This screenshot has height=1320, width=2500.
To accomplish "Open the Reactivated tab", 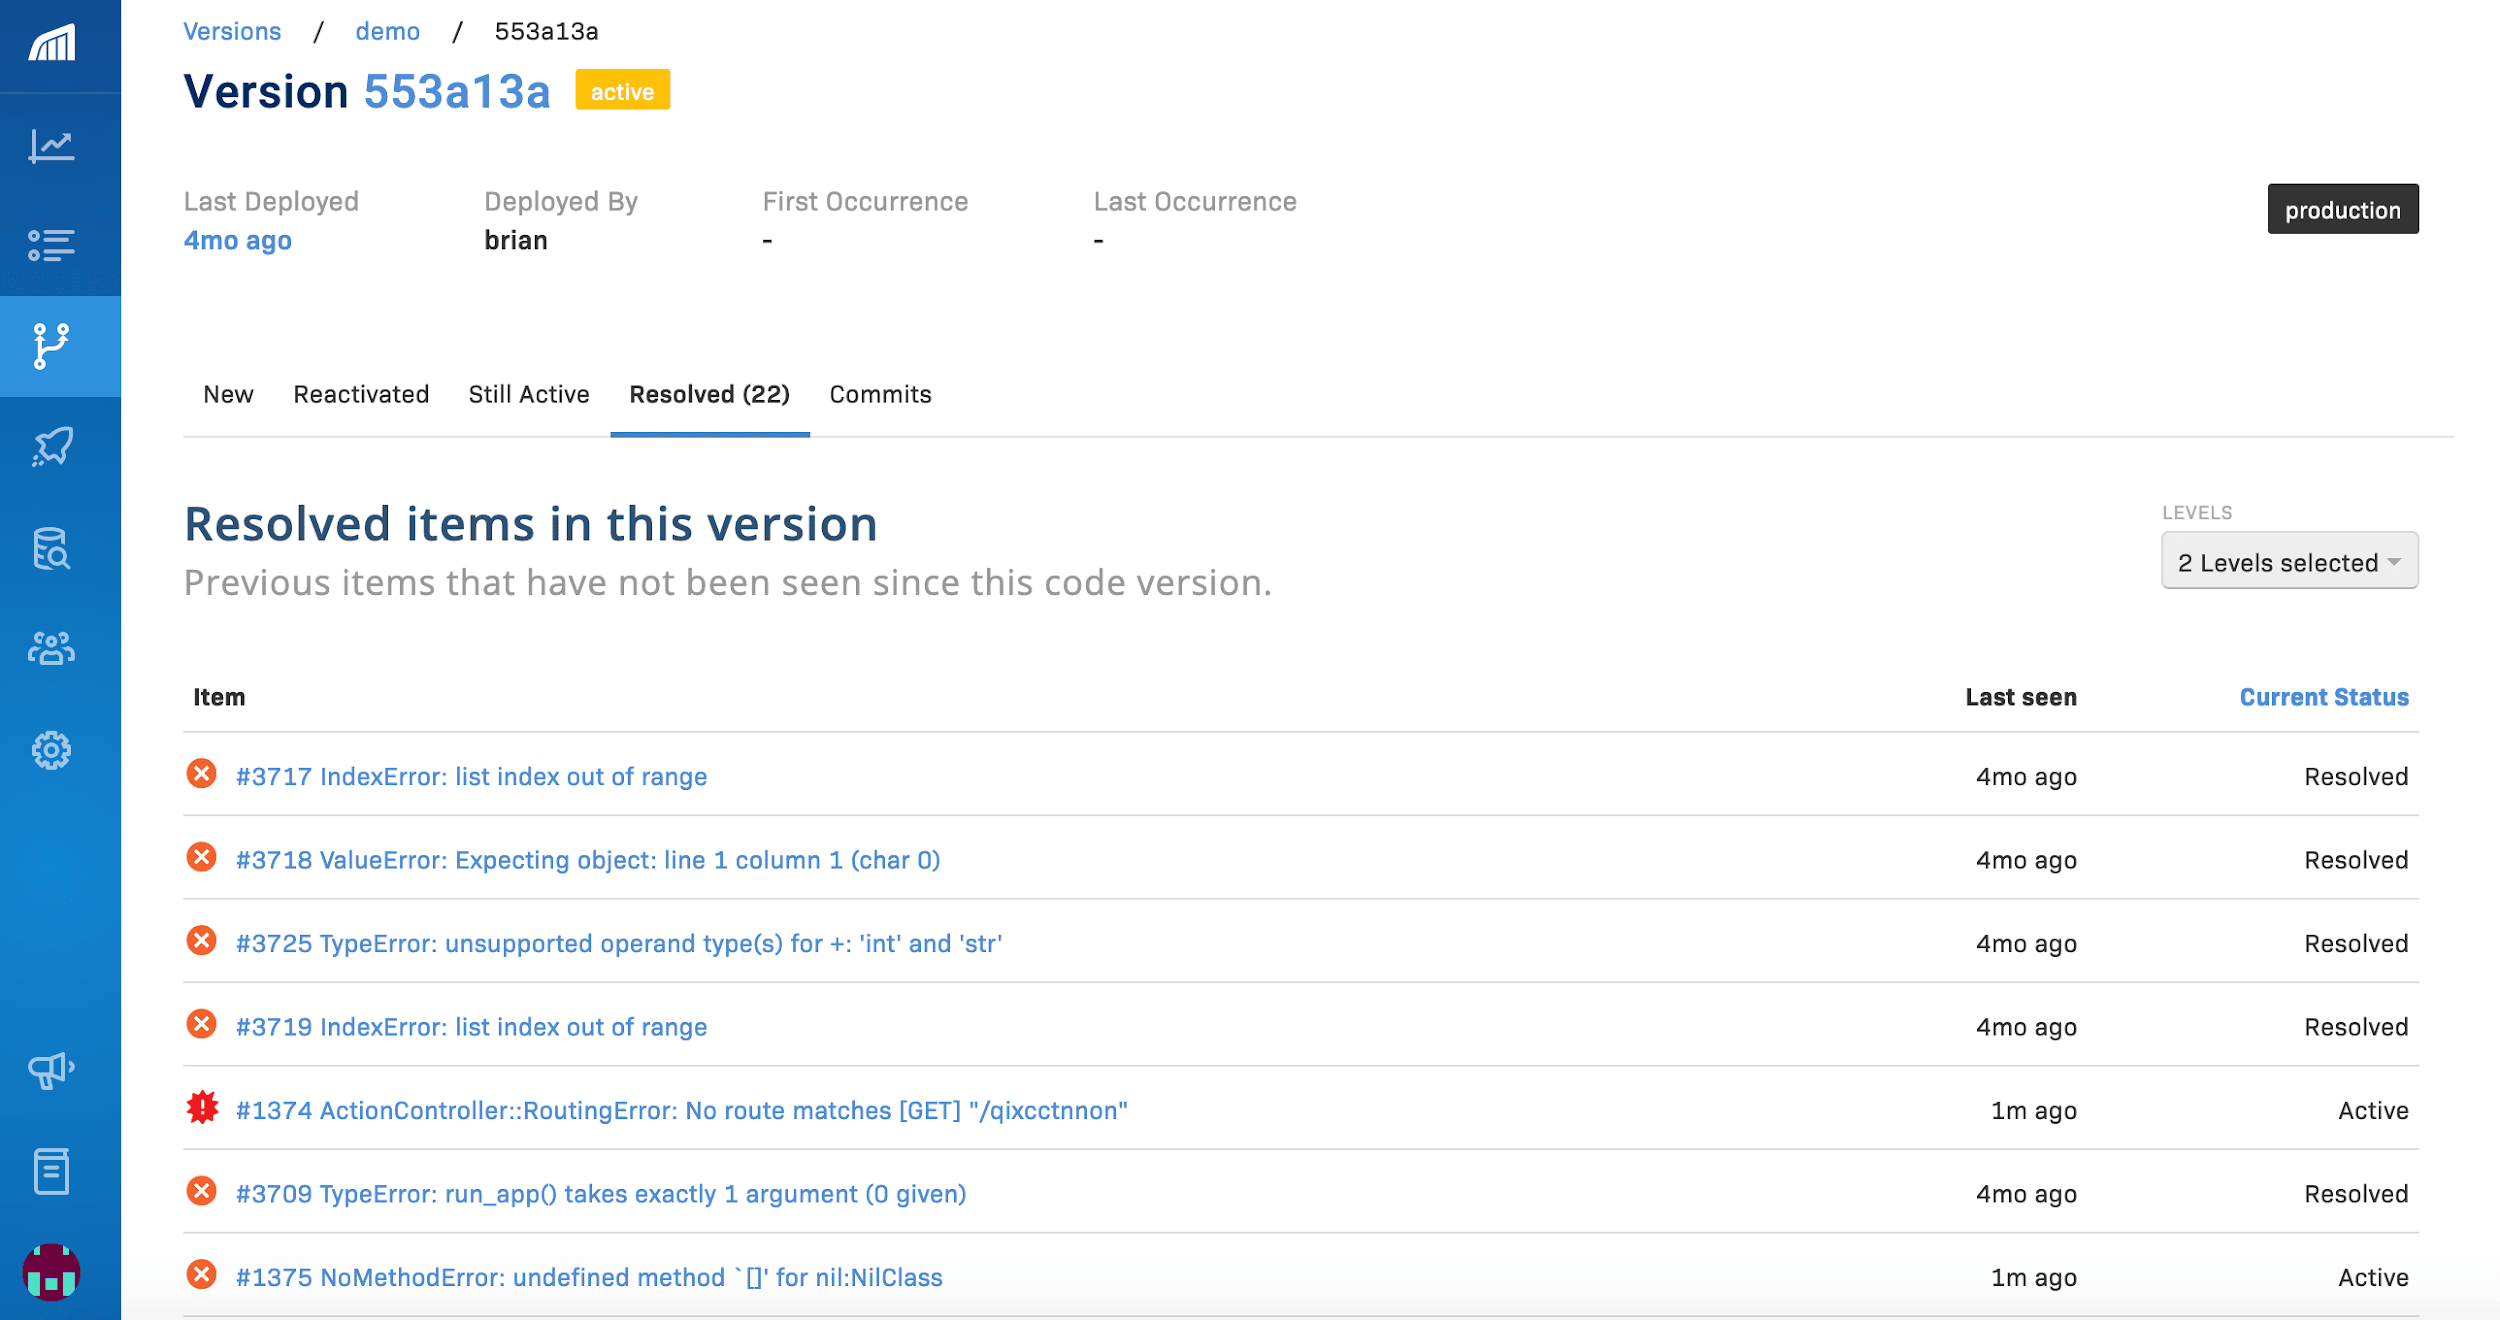I will (x=361, y=394).
